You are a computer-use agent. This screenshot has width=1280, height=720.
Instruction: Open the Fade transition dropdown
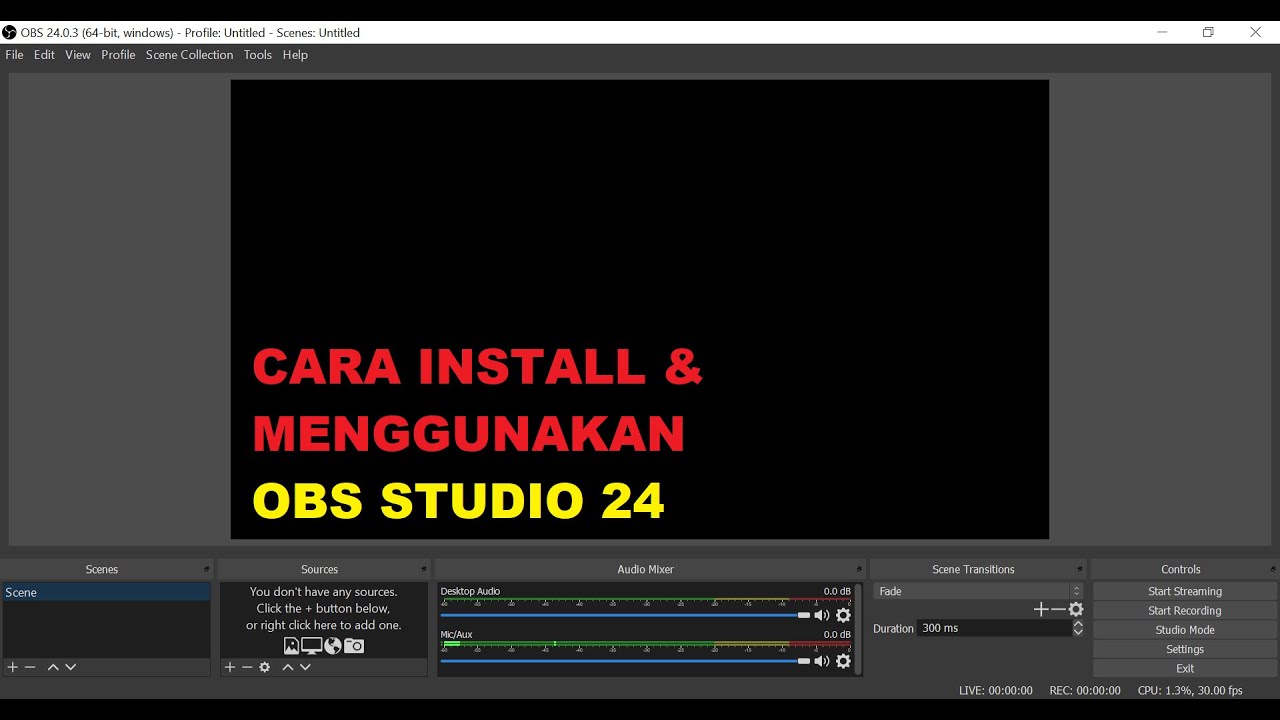978,591
